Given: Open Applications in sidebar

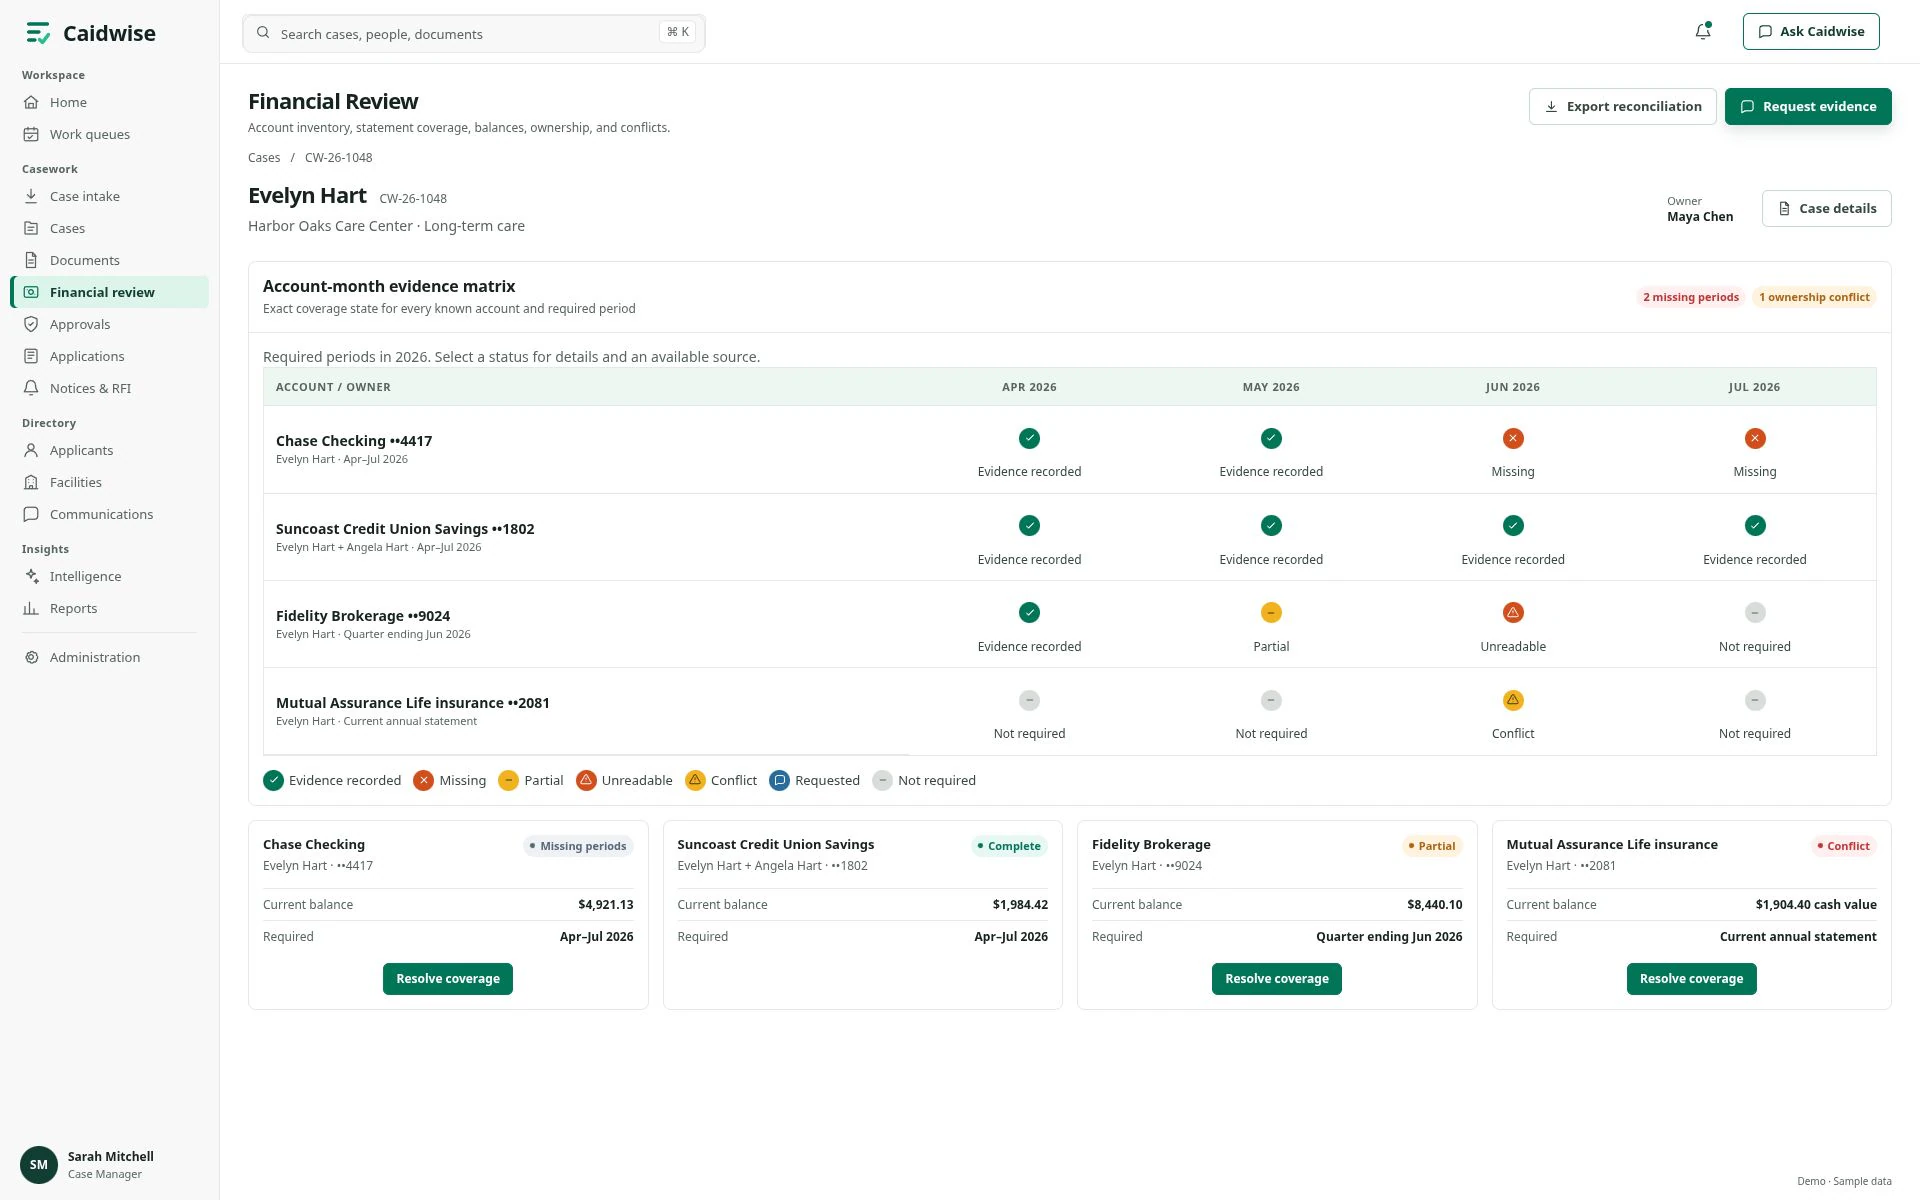Looking at the screenshot, I should [x=110, y=356].
